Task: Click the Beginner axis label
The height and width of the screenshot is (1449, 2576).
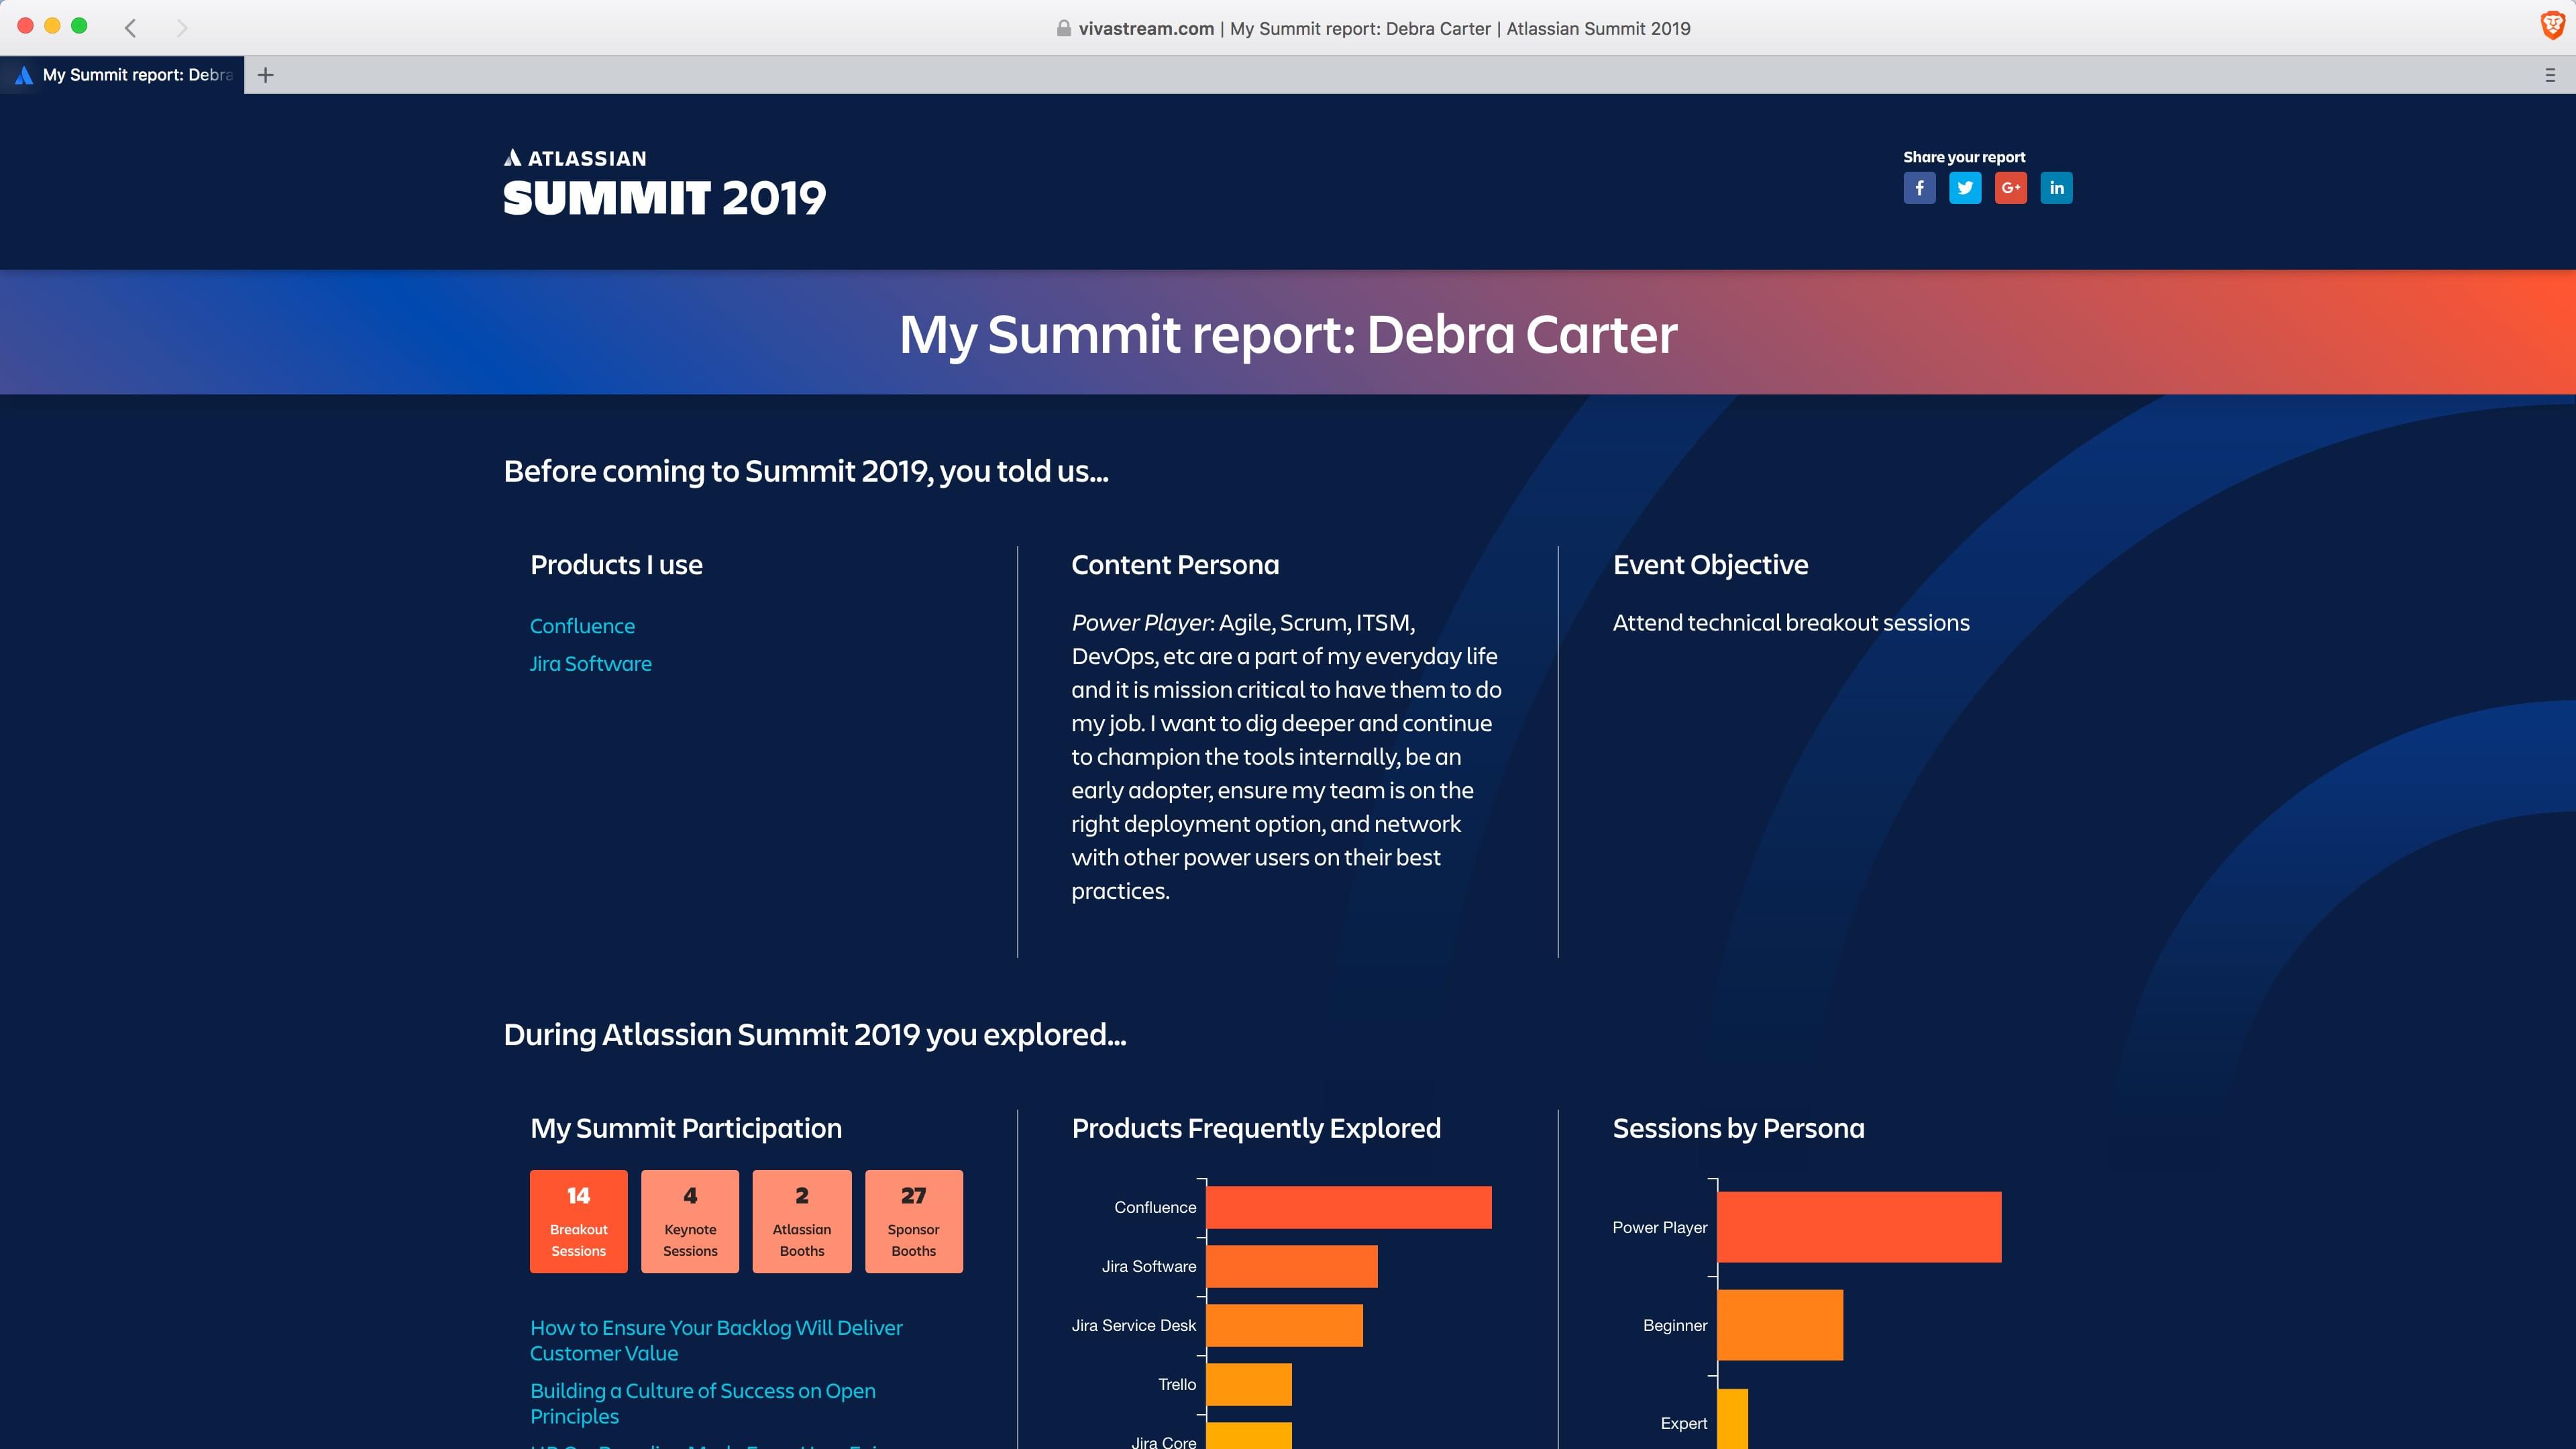Action: pos(1675,1325)
